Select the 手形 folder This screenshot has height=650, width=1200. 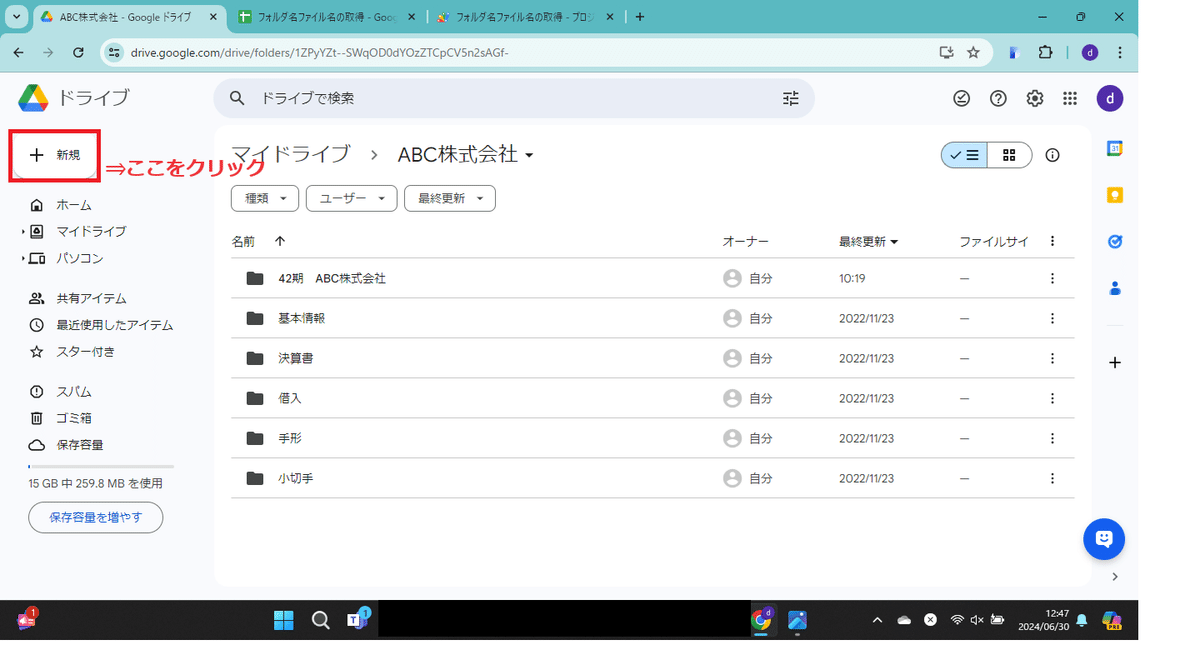pos(652,438)
